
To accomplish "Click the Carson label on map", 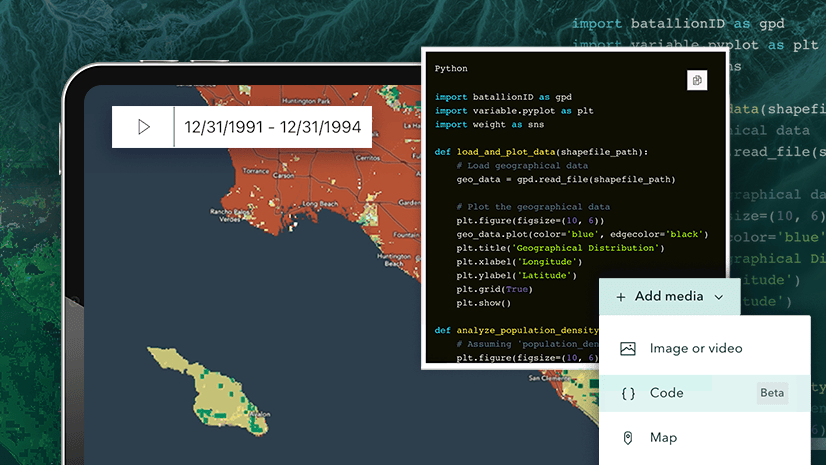I will 283,175.
